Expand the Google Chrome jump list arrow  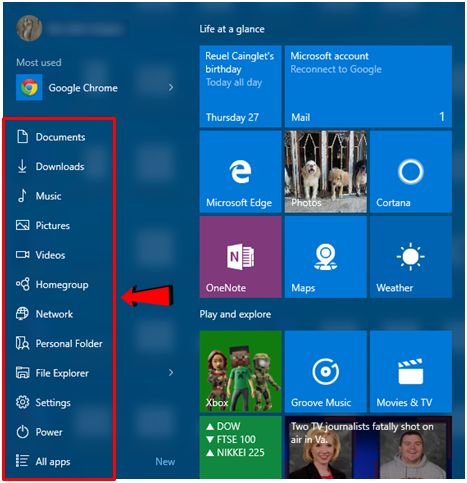point(171,87)
